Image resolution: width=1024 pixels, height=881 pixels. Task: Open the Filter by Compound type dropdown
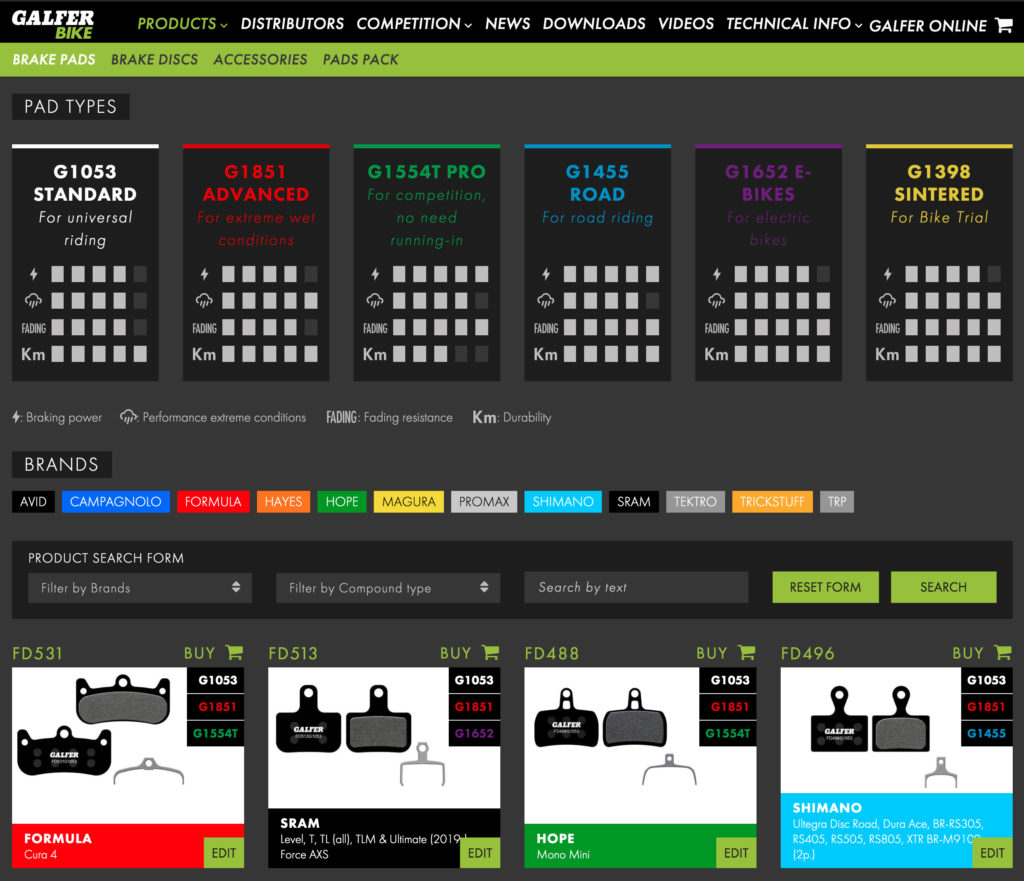click(388, 588)
